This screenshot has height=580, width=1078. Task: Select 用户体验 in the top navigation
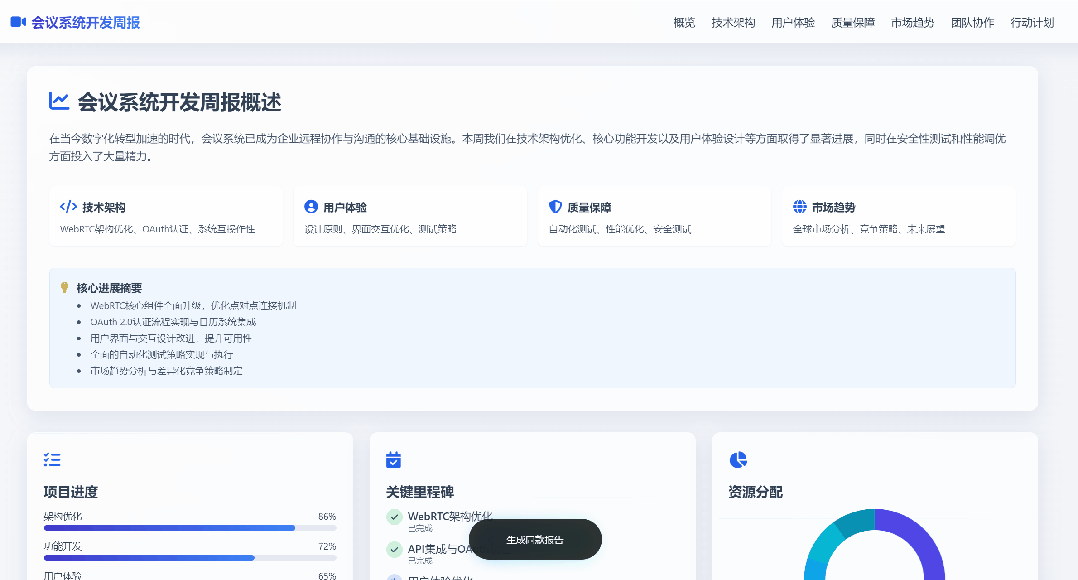793,23
